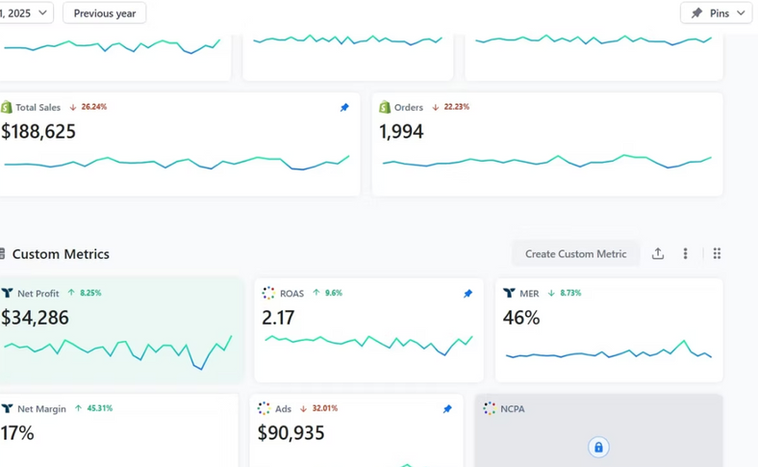This screenshot has height=467, width=758.
Task: Toggle pin on the Ads card
Action: point(447,409)
